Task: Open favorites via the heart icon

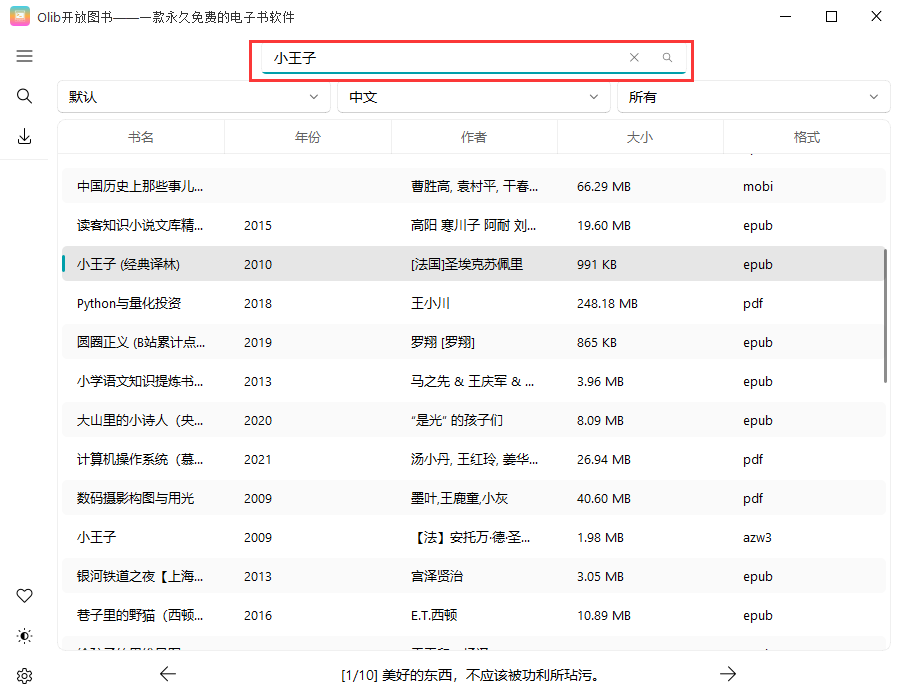Action: [x=24, y=595]
